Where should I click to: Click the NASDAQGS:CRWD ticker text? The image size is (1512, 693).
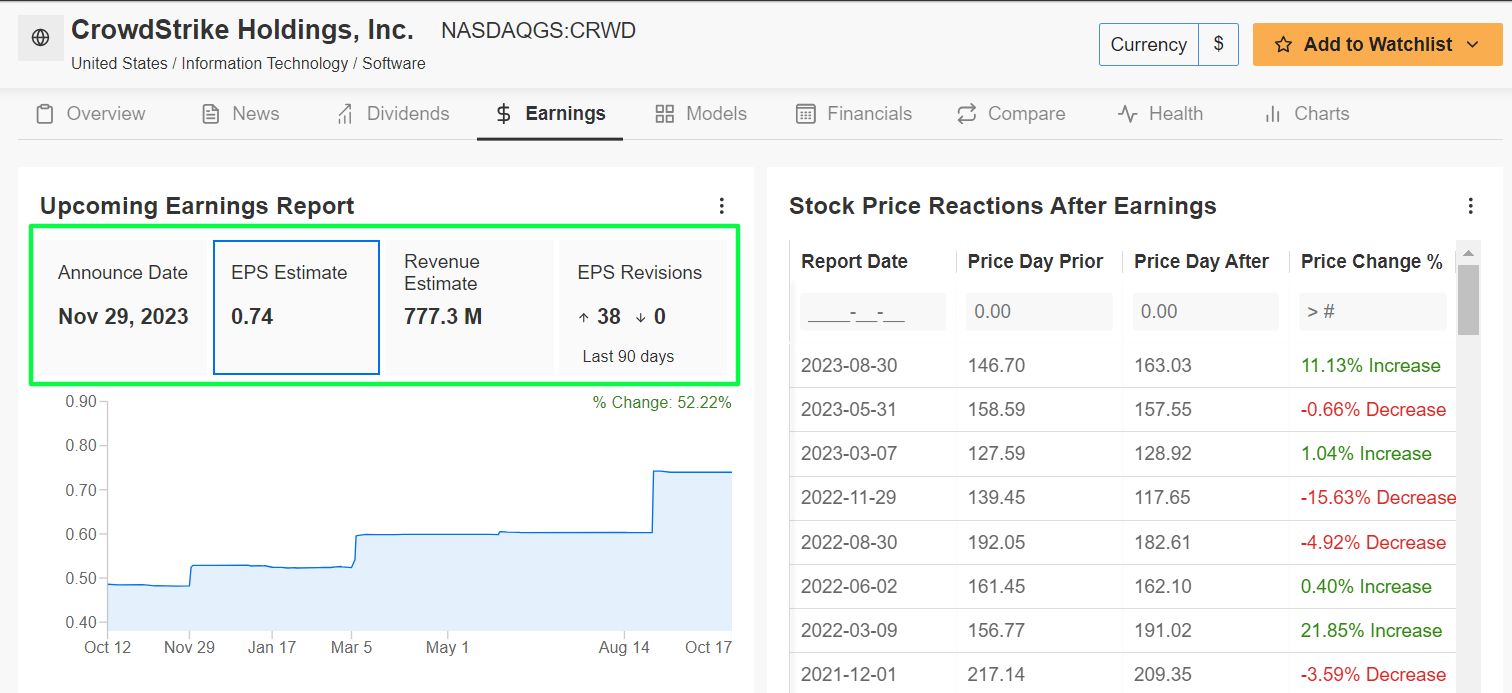coord(538,31)
